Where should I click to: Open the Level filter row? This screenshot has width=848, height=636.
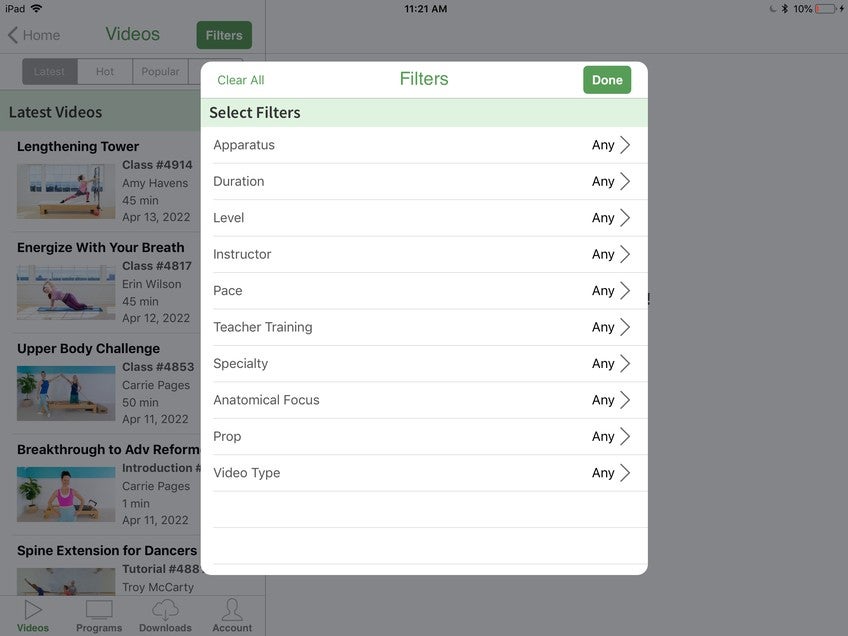(x=423, y=218)
